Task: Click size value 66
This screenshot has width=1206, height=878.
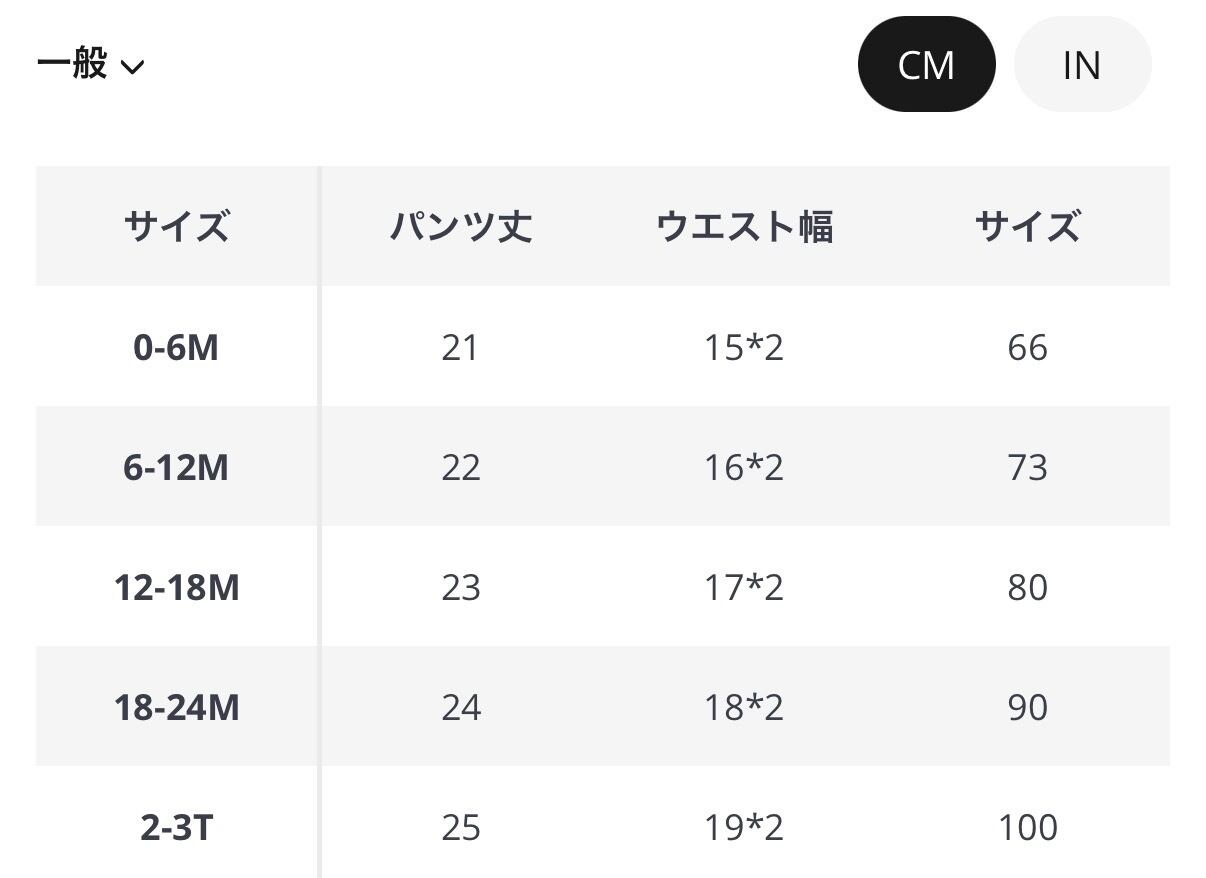Action: [1028, 347]
